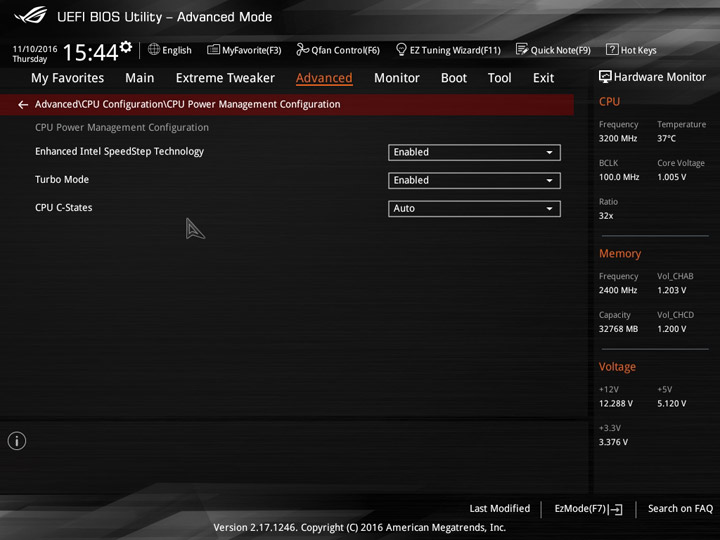Click Search on FAQ

[680, 508]
